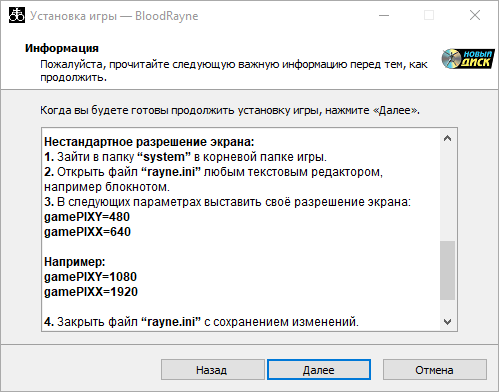The image size is (499, 392).
Task: Click the scroll up arrow in info box
Action: coord(447,138)
